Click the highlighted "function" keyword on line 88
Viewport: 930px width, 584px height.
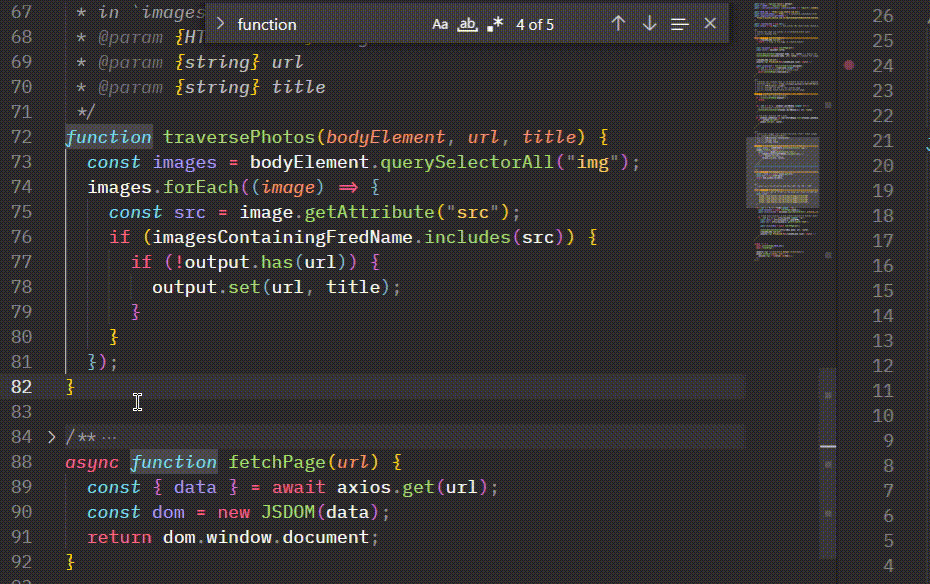(x=174, y=462)
